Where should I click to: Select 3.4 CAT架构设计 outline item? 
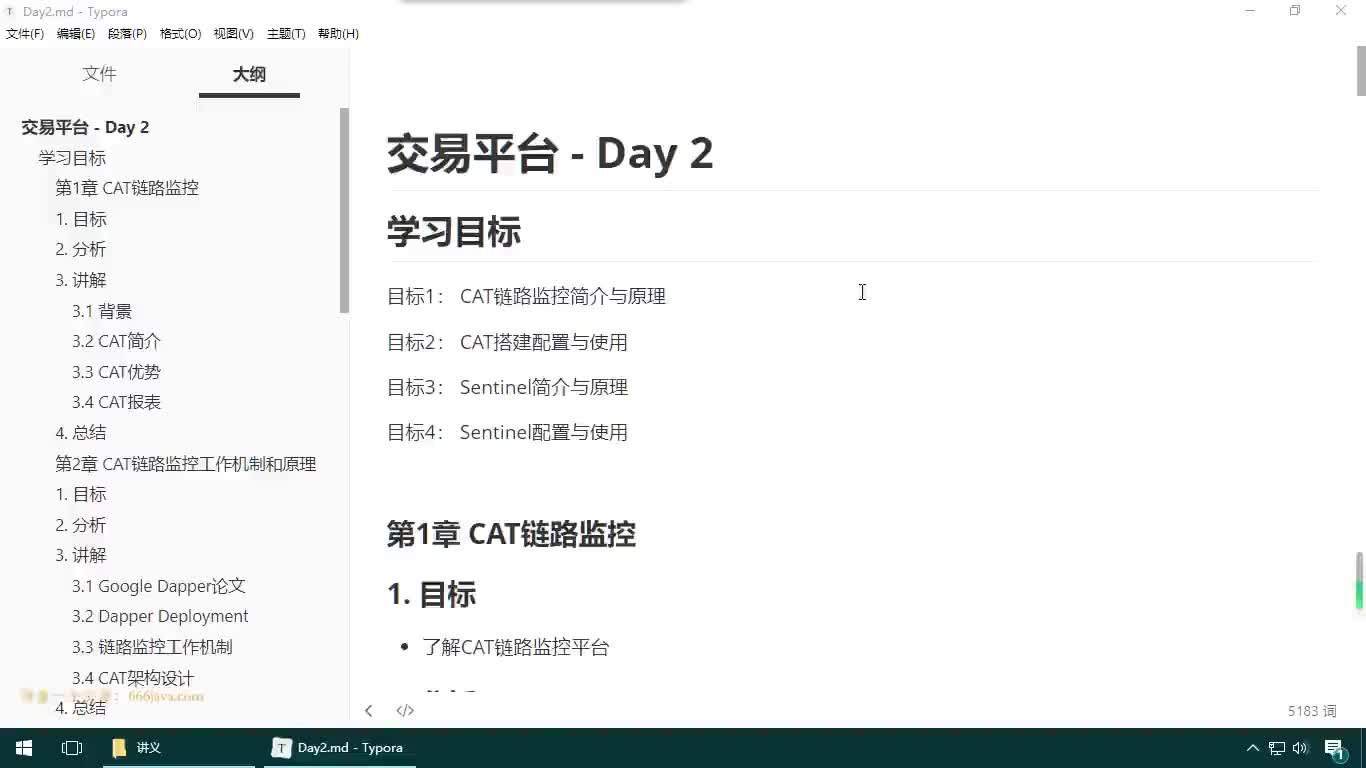pyautogui.click(x=133, y=678)
